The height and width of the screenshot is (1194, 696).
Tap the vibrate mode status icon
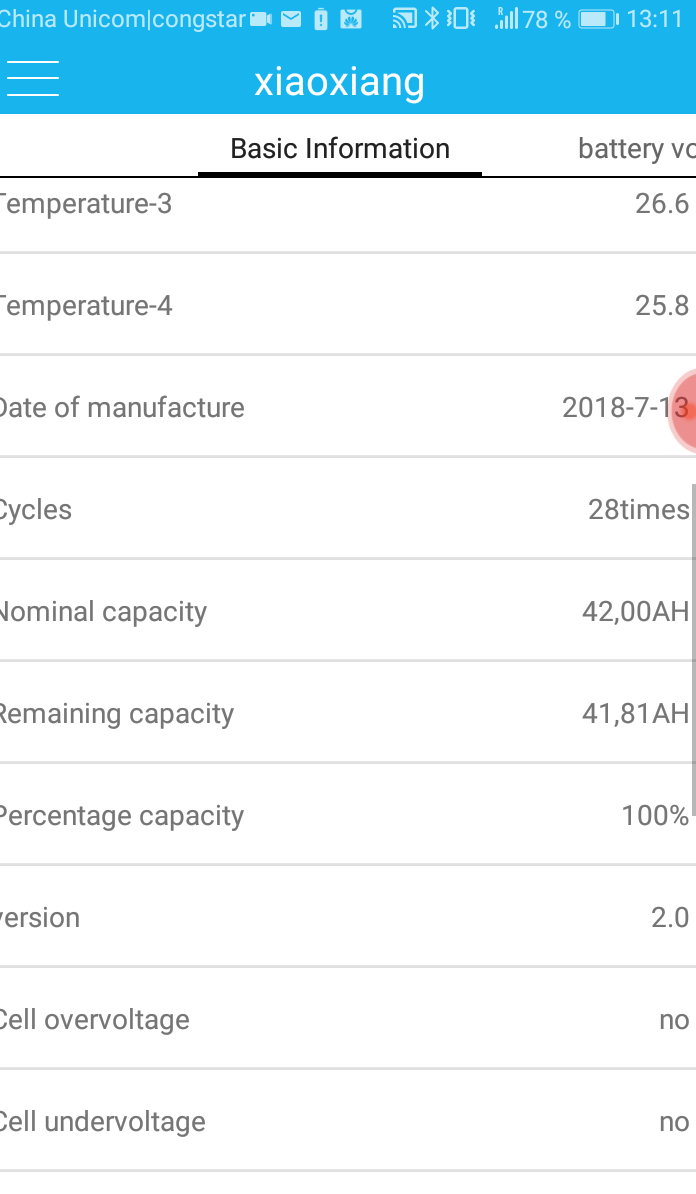461,18
